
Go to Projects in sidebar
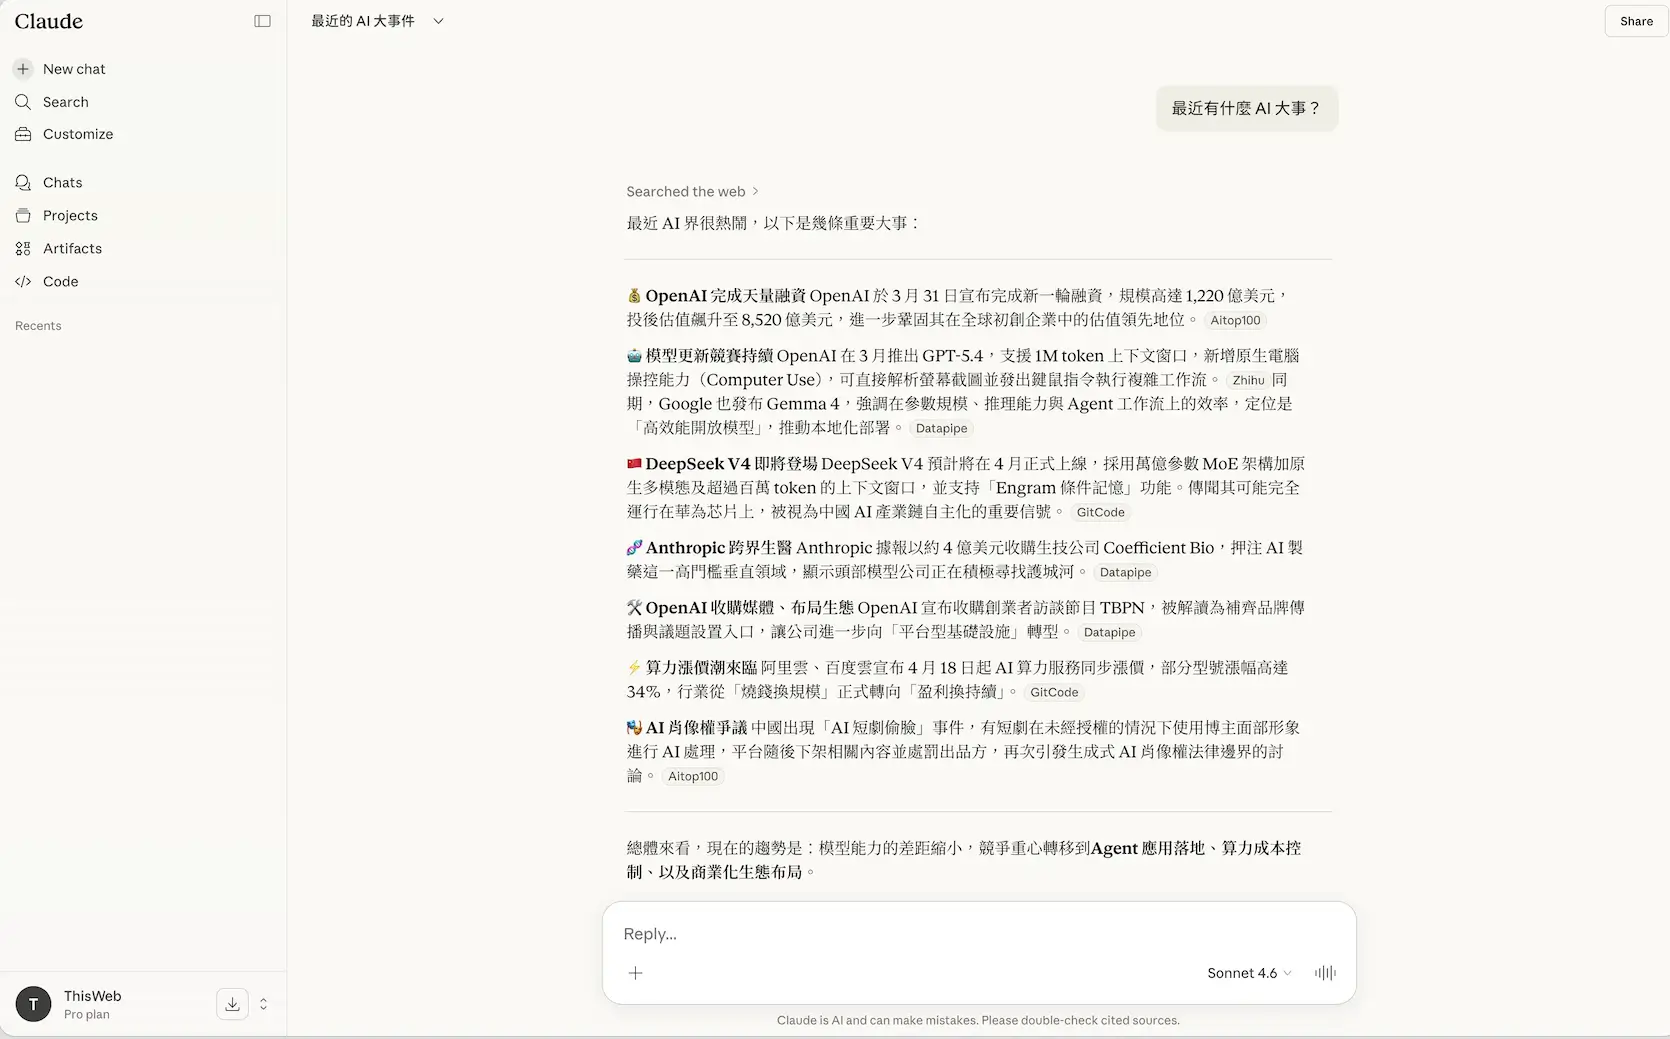(x=70, y=216)
